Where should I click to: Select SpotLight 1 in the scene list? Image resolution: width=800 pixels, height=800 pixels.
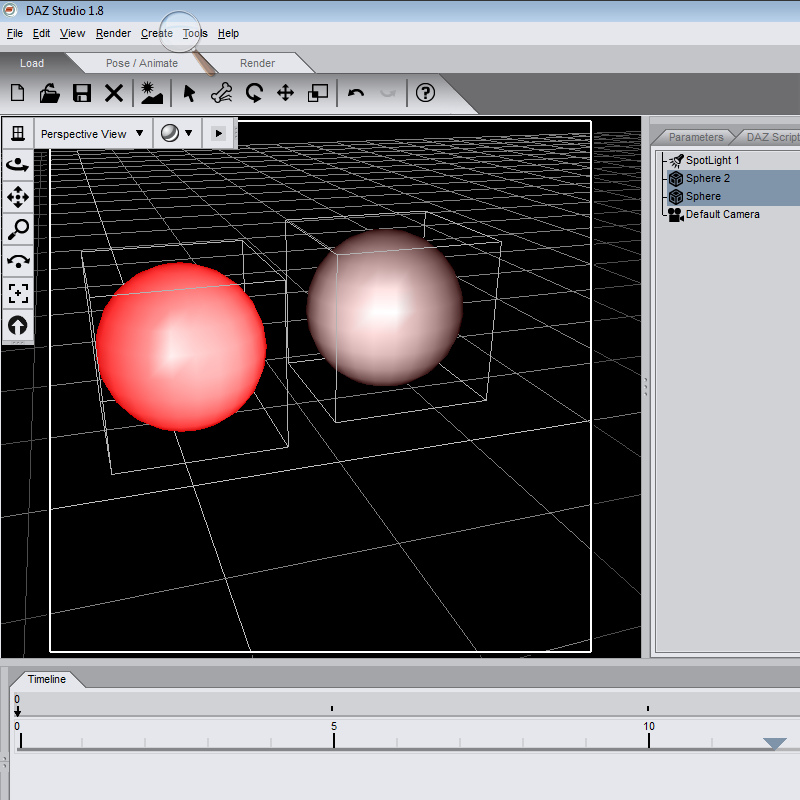(x=712, y=160)
